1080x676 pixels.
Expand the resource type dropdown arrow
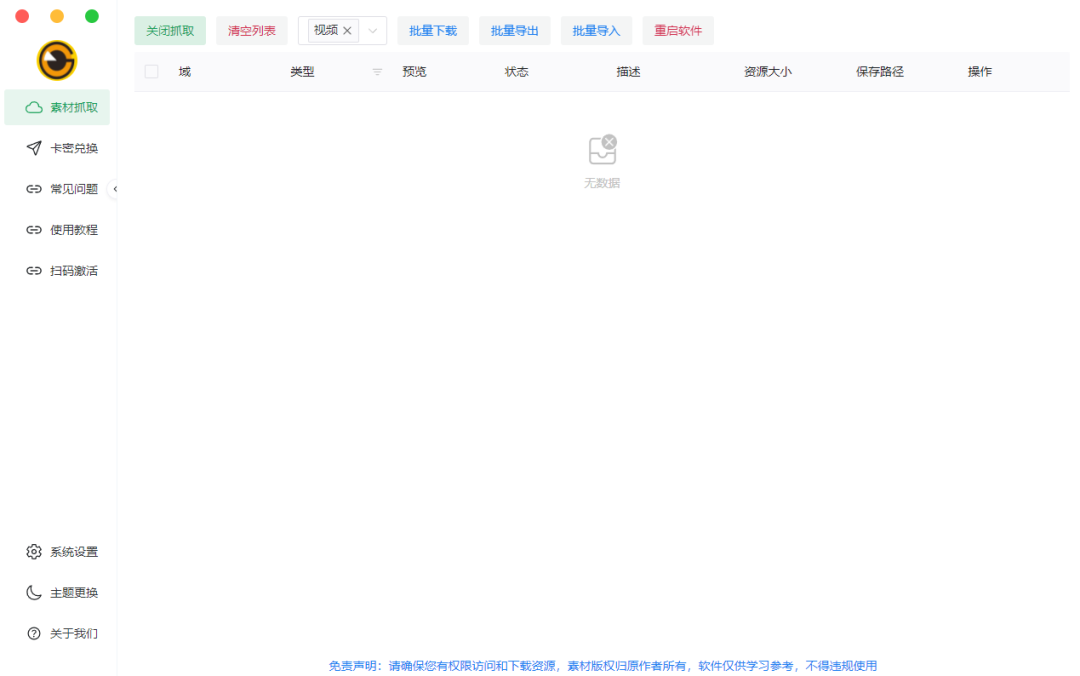(373, 31)
